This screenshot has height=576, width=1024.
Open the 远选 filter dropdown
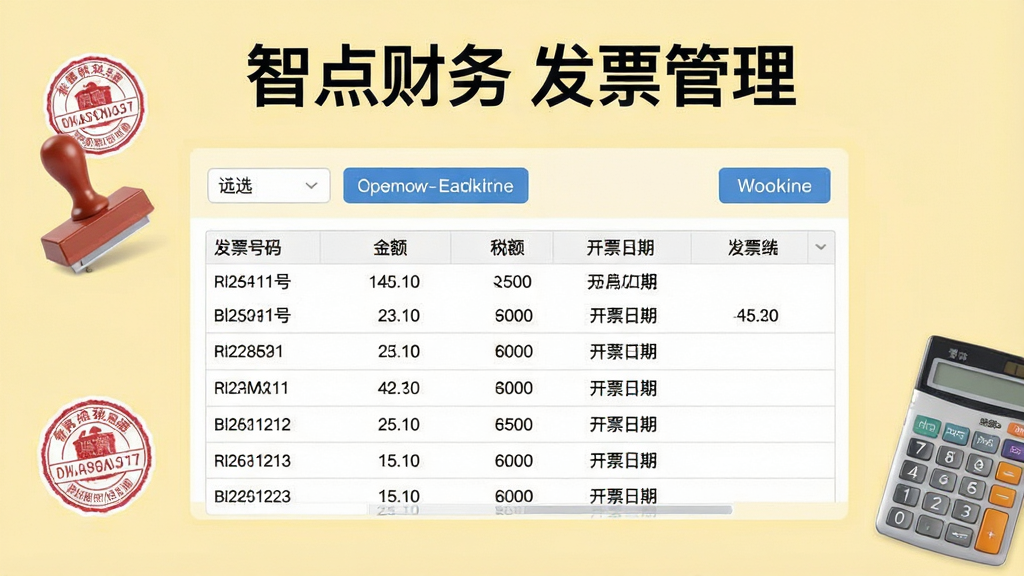click(x=268, y=186)
